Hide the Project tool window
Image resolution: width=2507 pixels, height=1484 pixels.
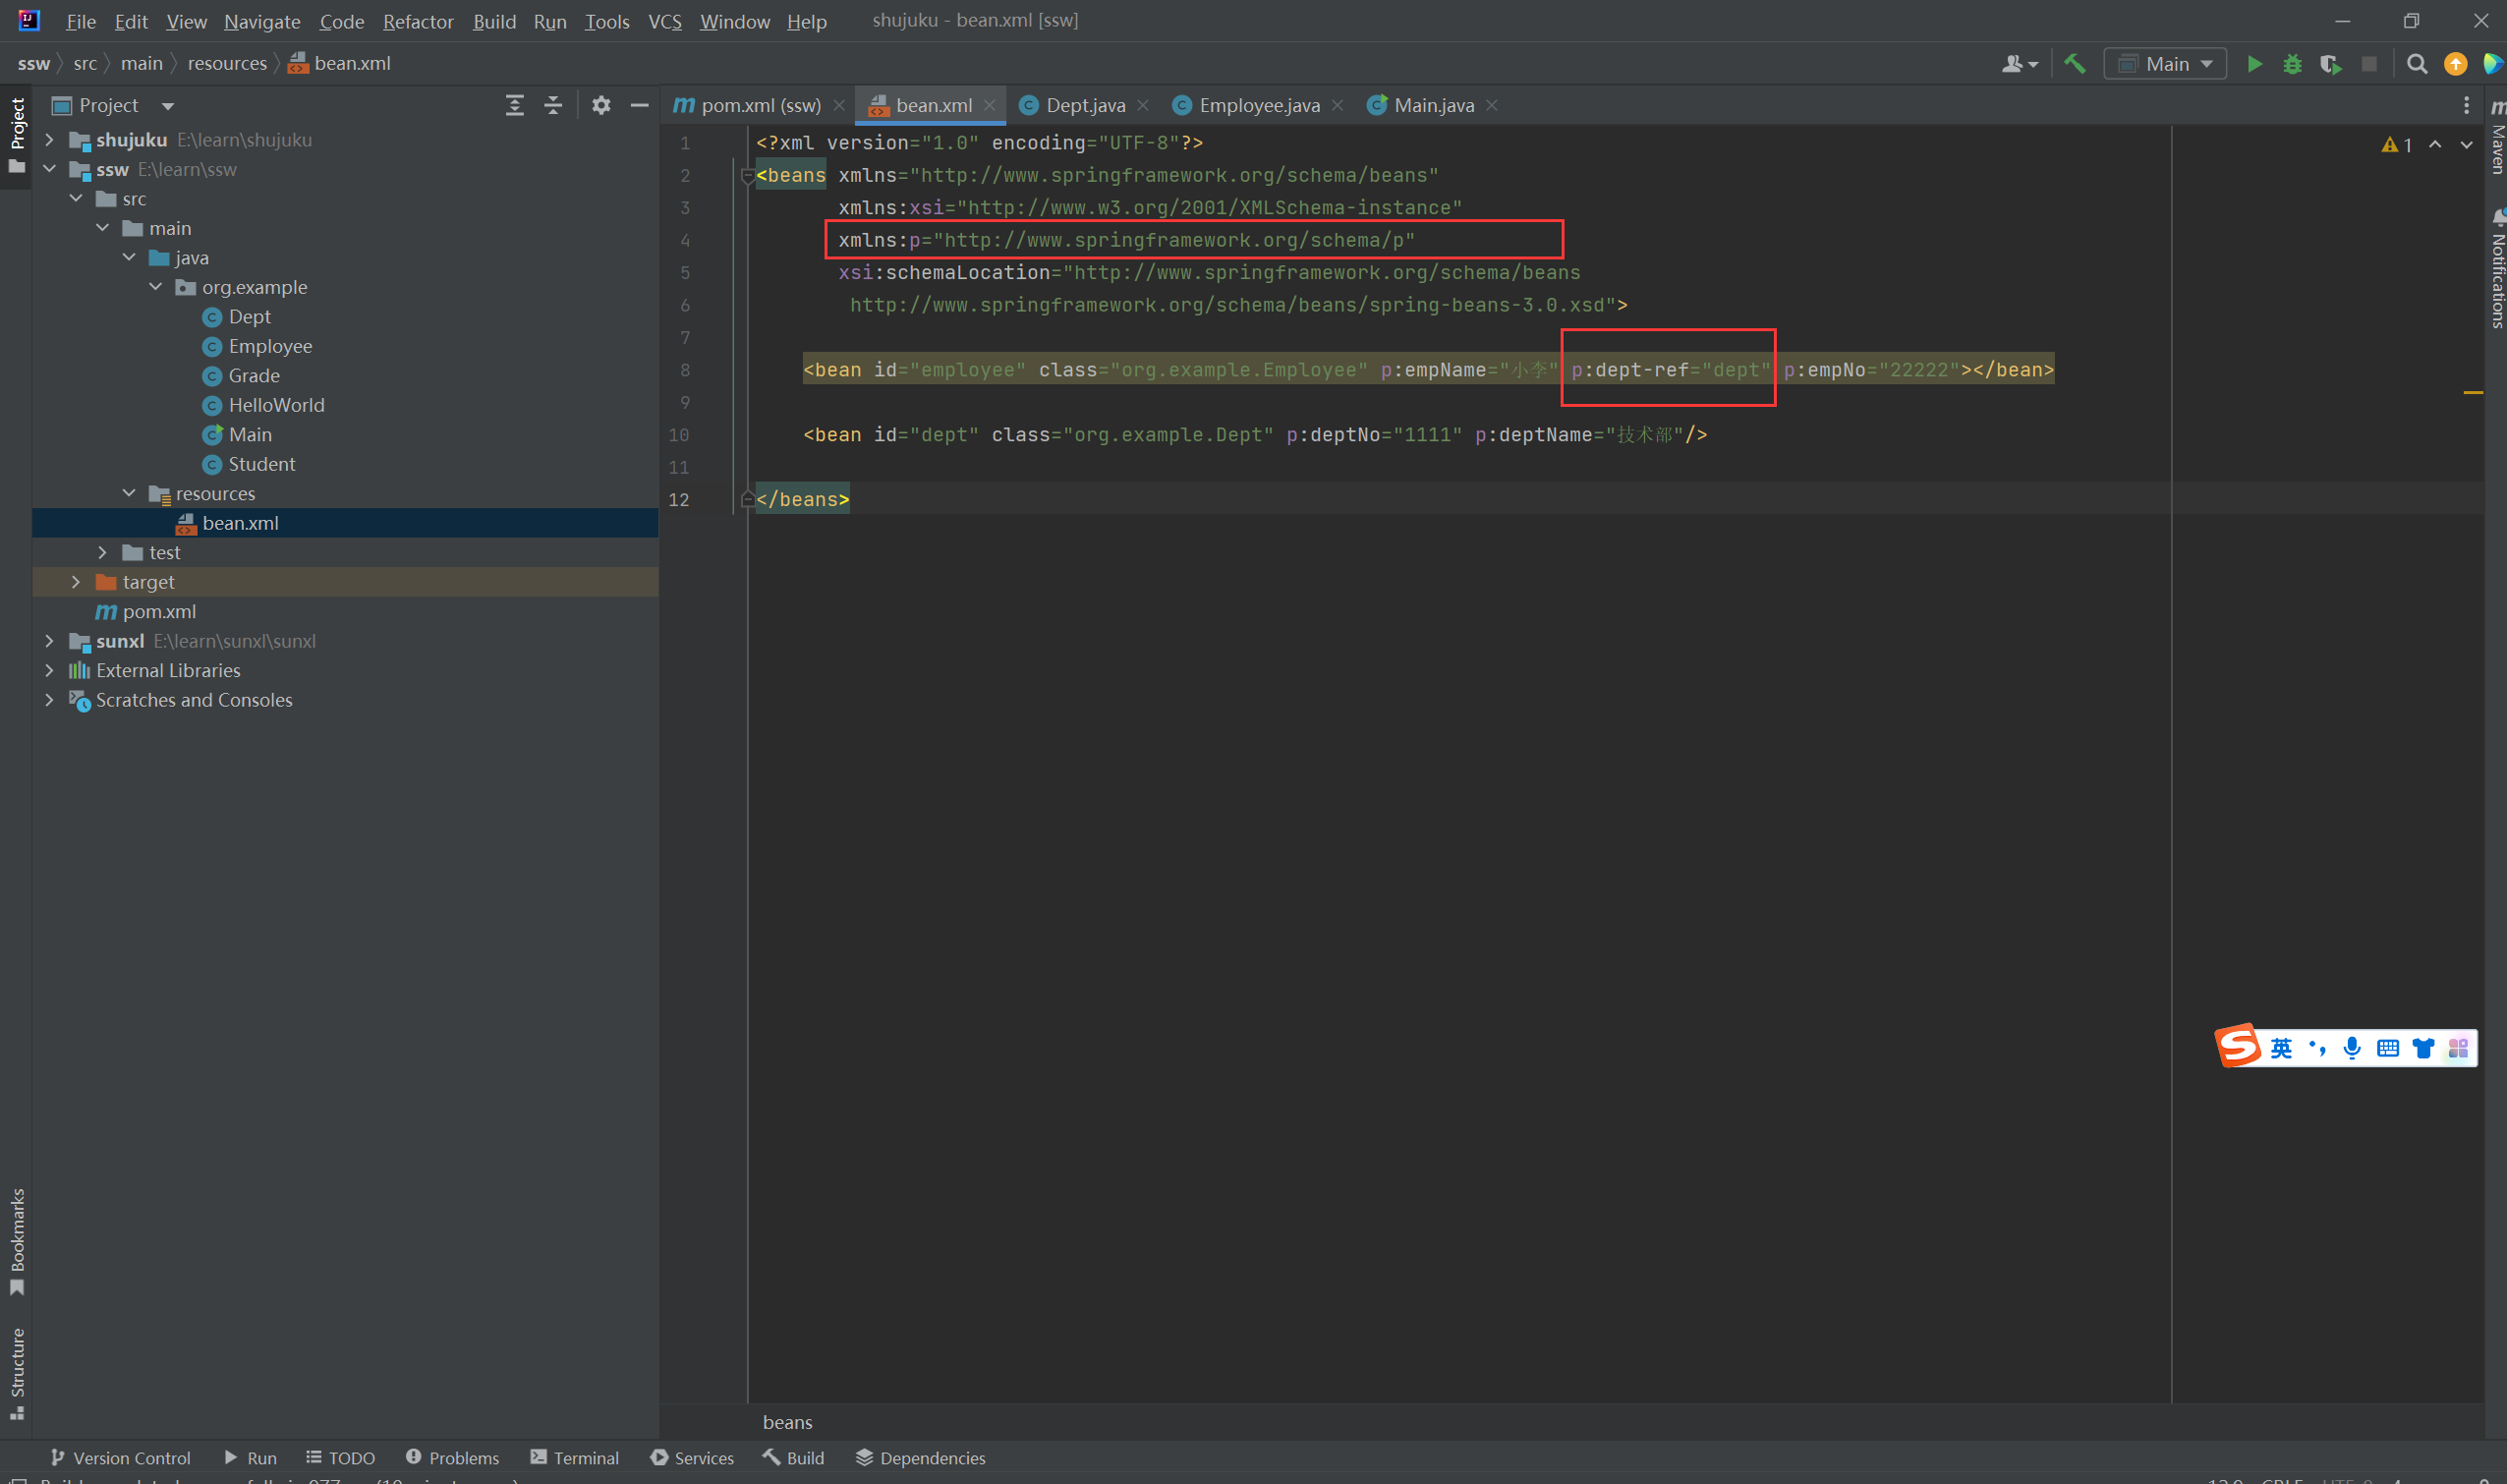[639, 106]
